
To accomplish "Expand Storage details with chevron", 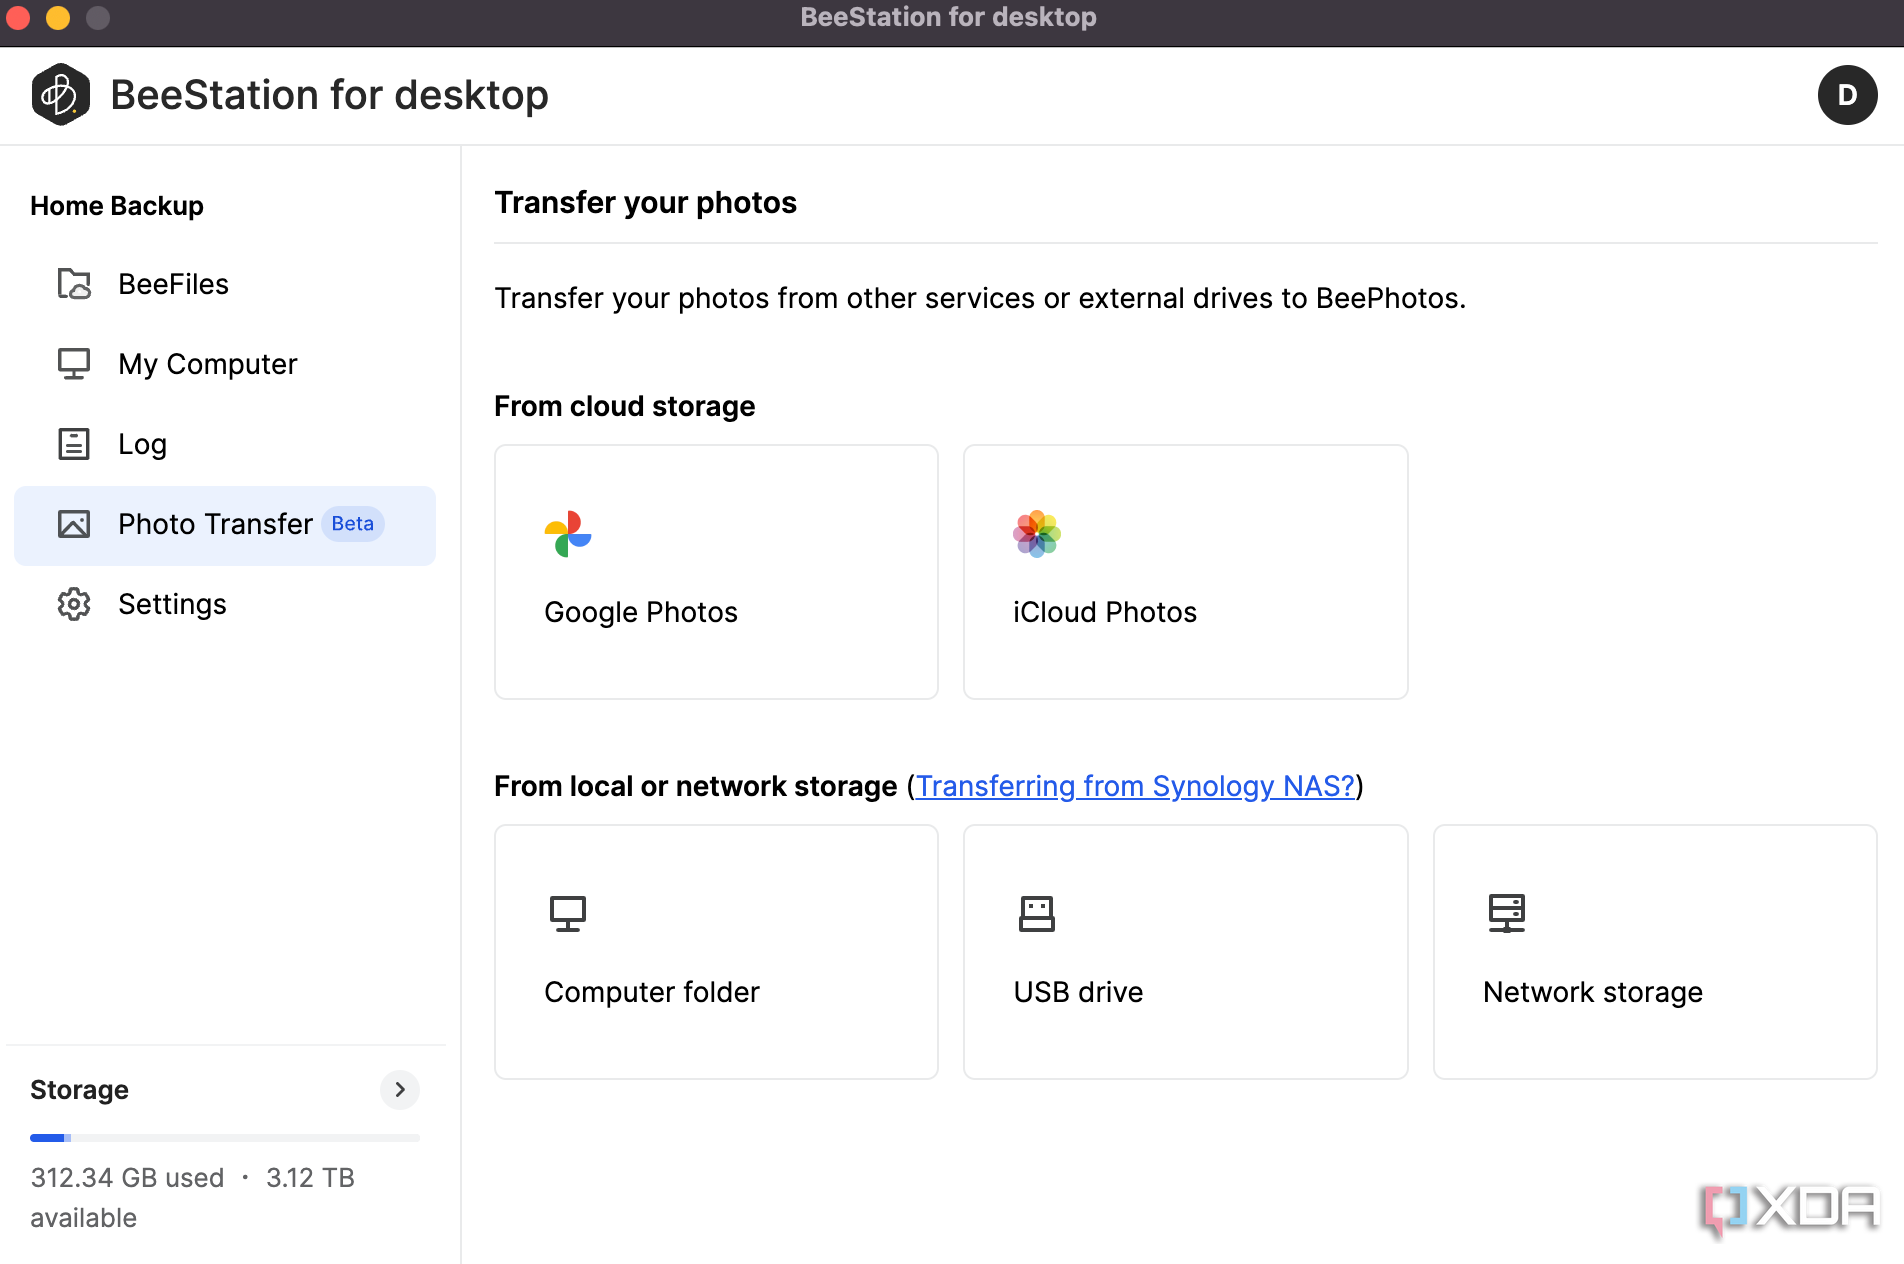I will pyautogui.click(x=400, y=1090).
